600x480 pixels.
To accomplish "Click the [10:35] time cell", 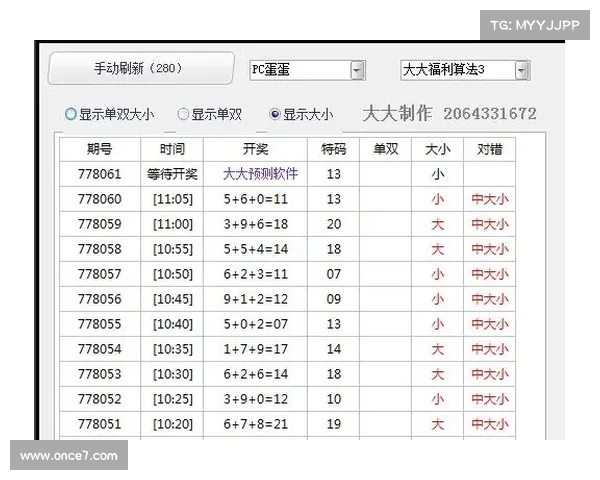I will pyautogui.click(x=173, y=349).
